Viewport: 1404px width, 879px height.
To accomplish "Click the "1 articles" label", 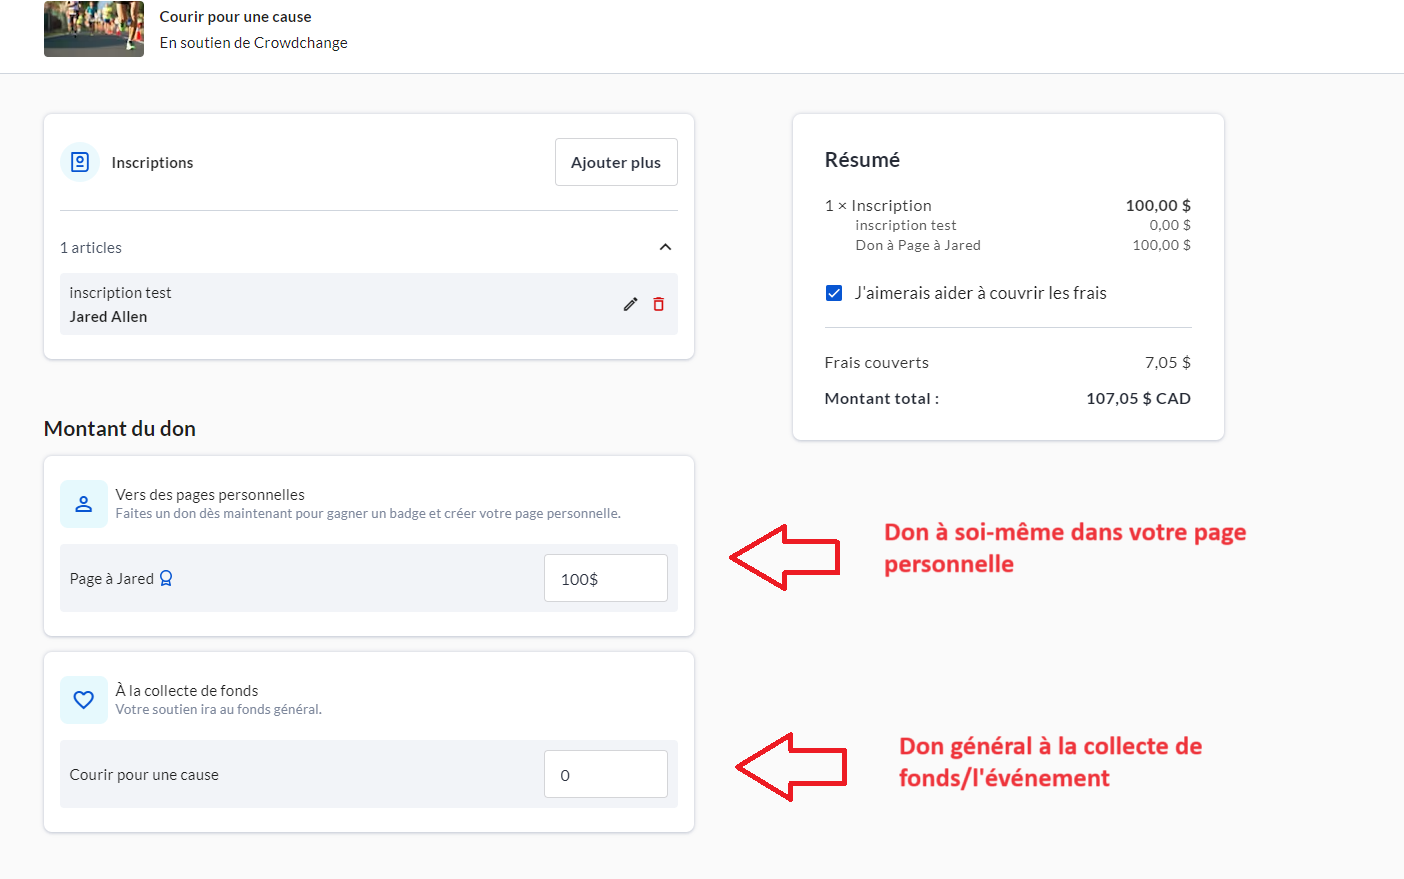I will pos(91,248).
